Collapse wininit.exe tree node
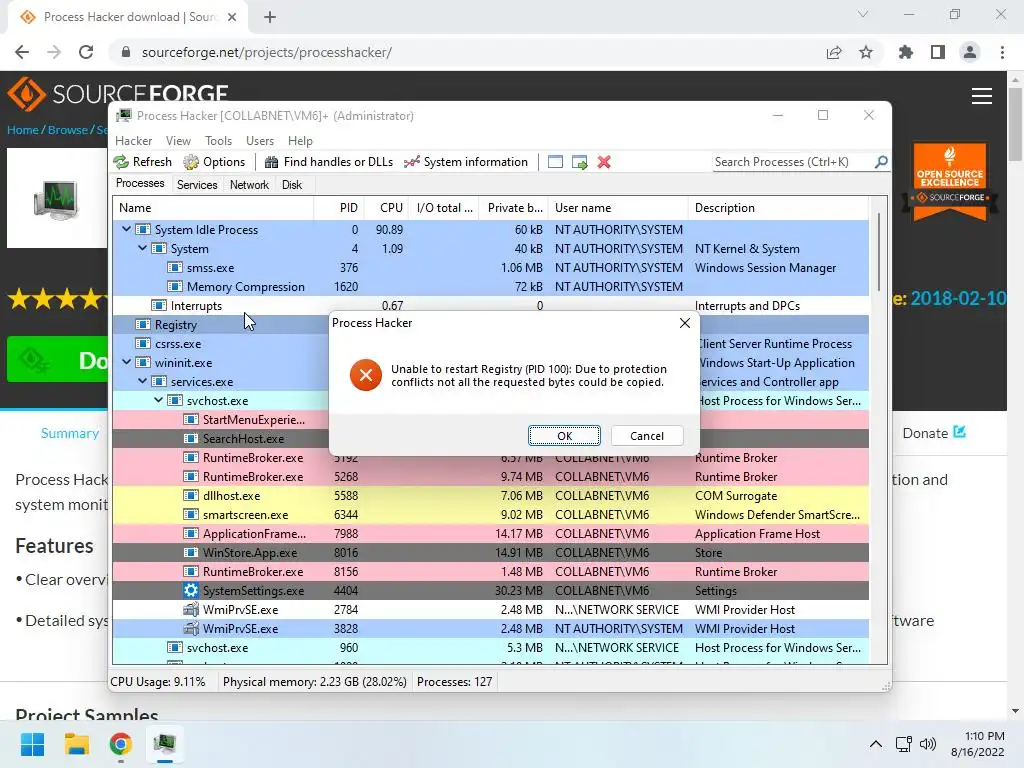The height and width of the screenshot is (768, 1024). [x=127, y=362]
